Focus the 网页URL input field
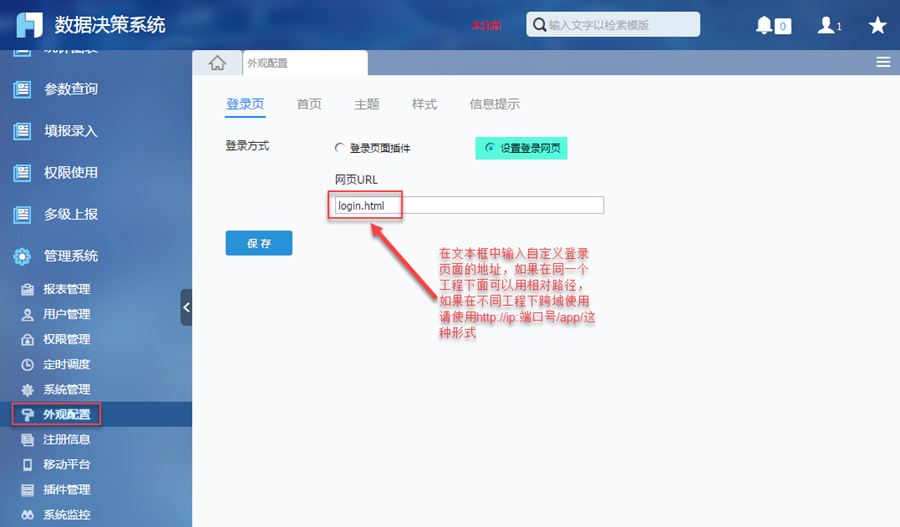 click(469, 205)
